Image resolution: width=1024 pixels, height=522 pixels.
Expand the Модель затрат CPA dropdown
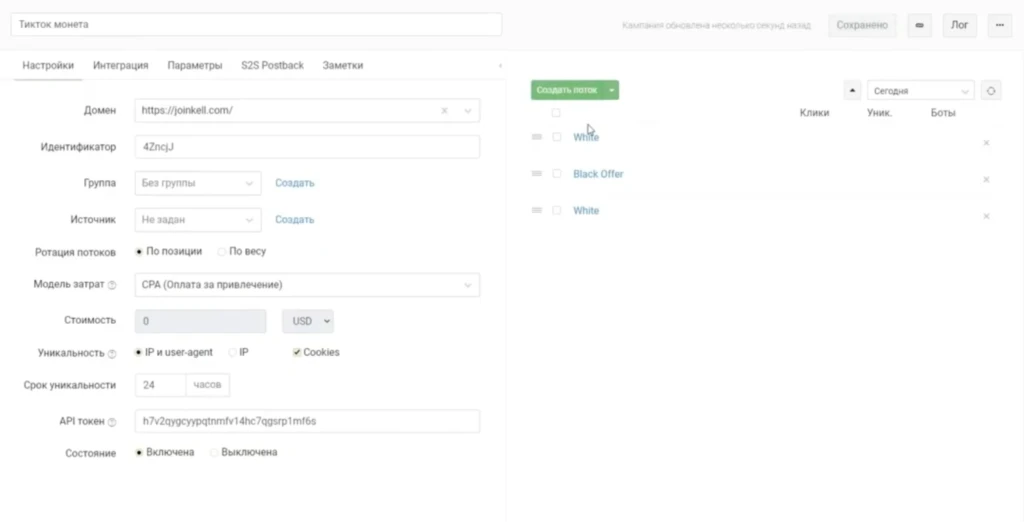307,285
